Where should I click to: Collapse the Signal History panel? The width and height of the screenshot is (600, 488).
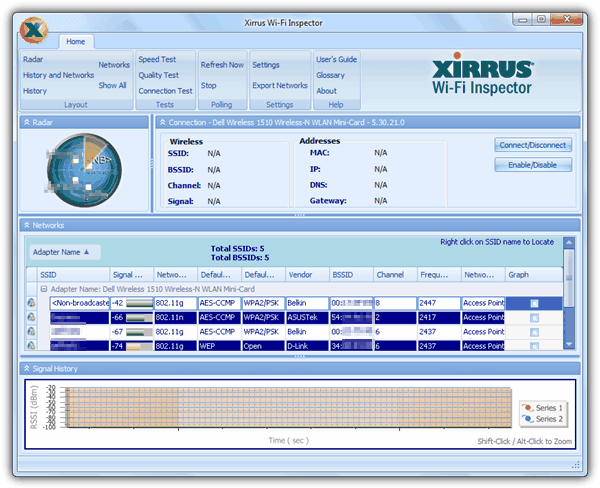27,369
